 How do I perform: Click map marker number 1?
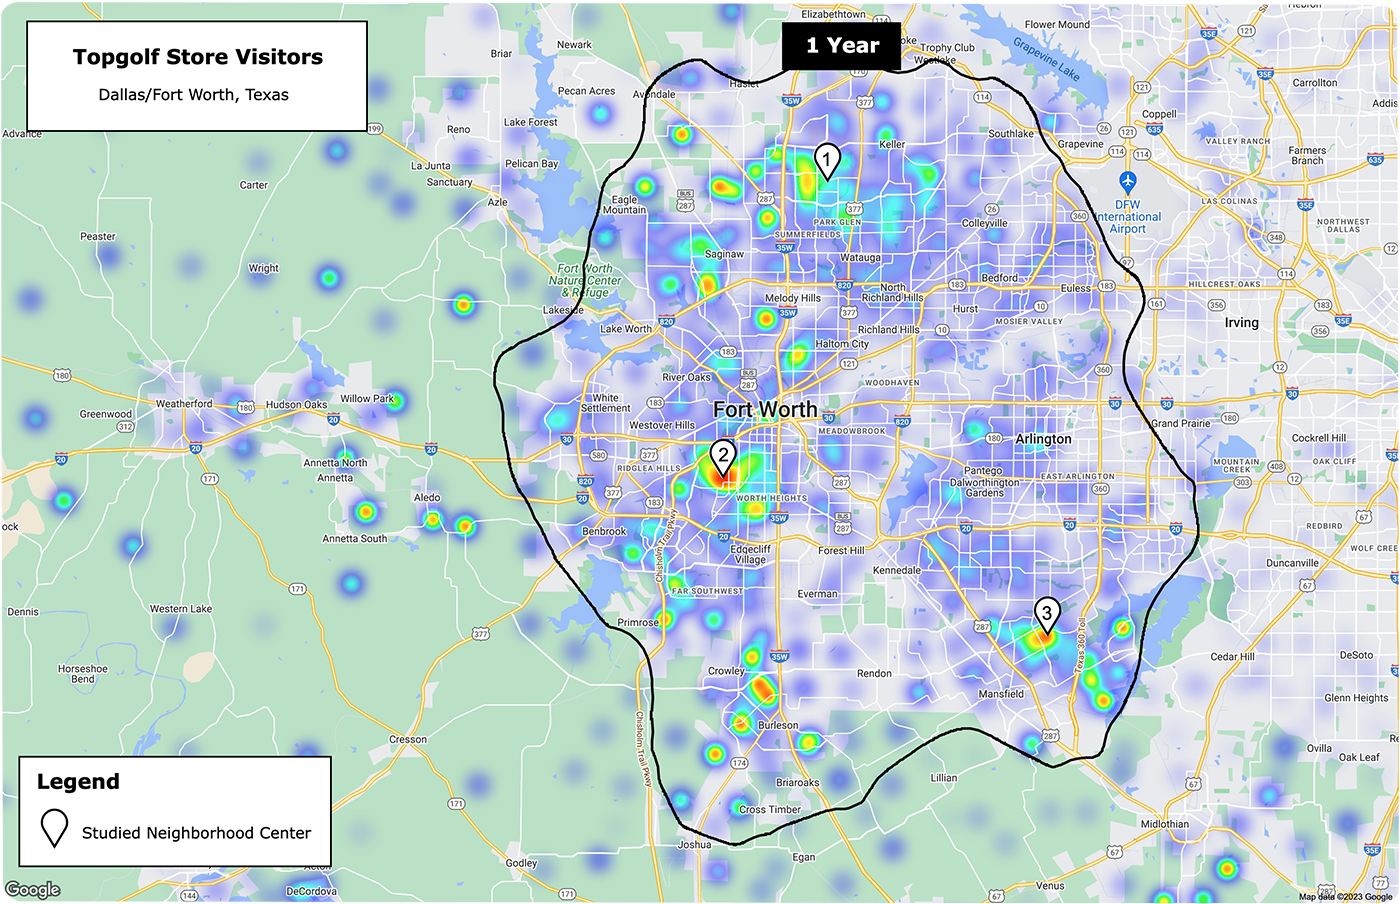[827, 161]
